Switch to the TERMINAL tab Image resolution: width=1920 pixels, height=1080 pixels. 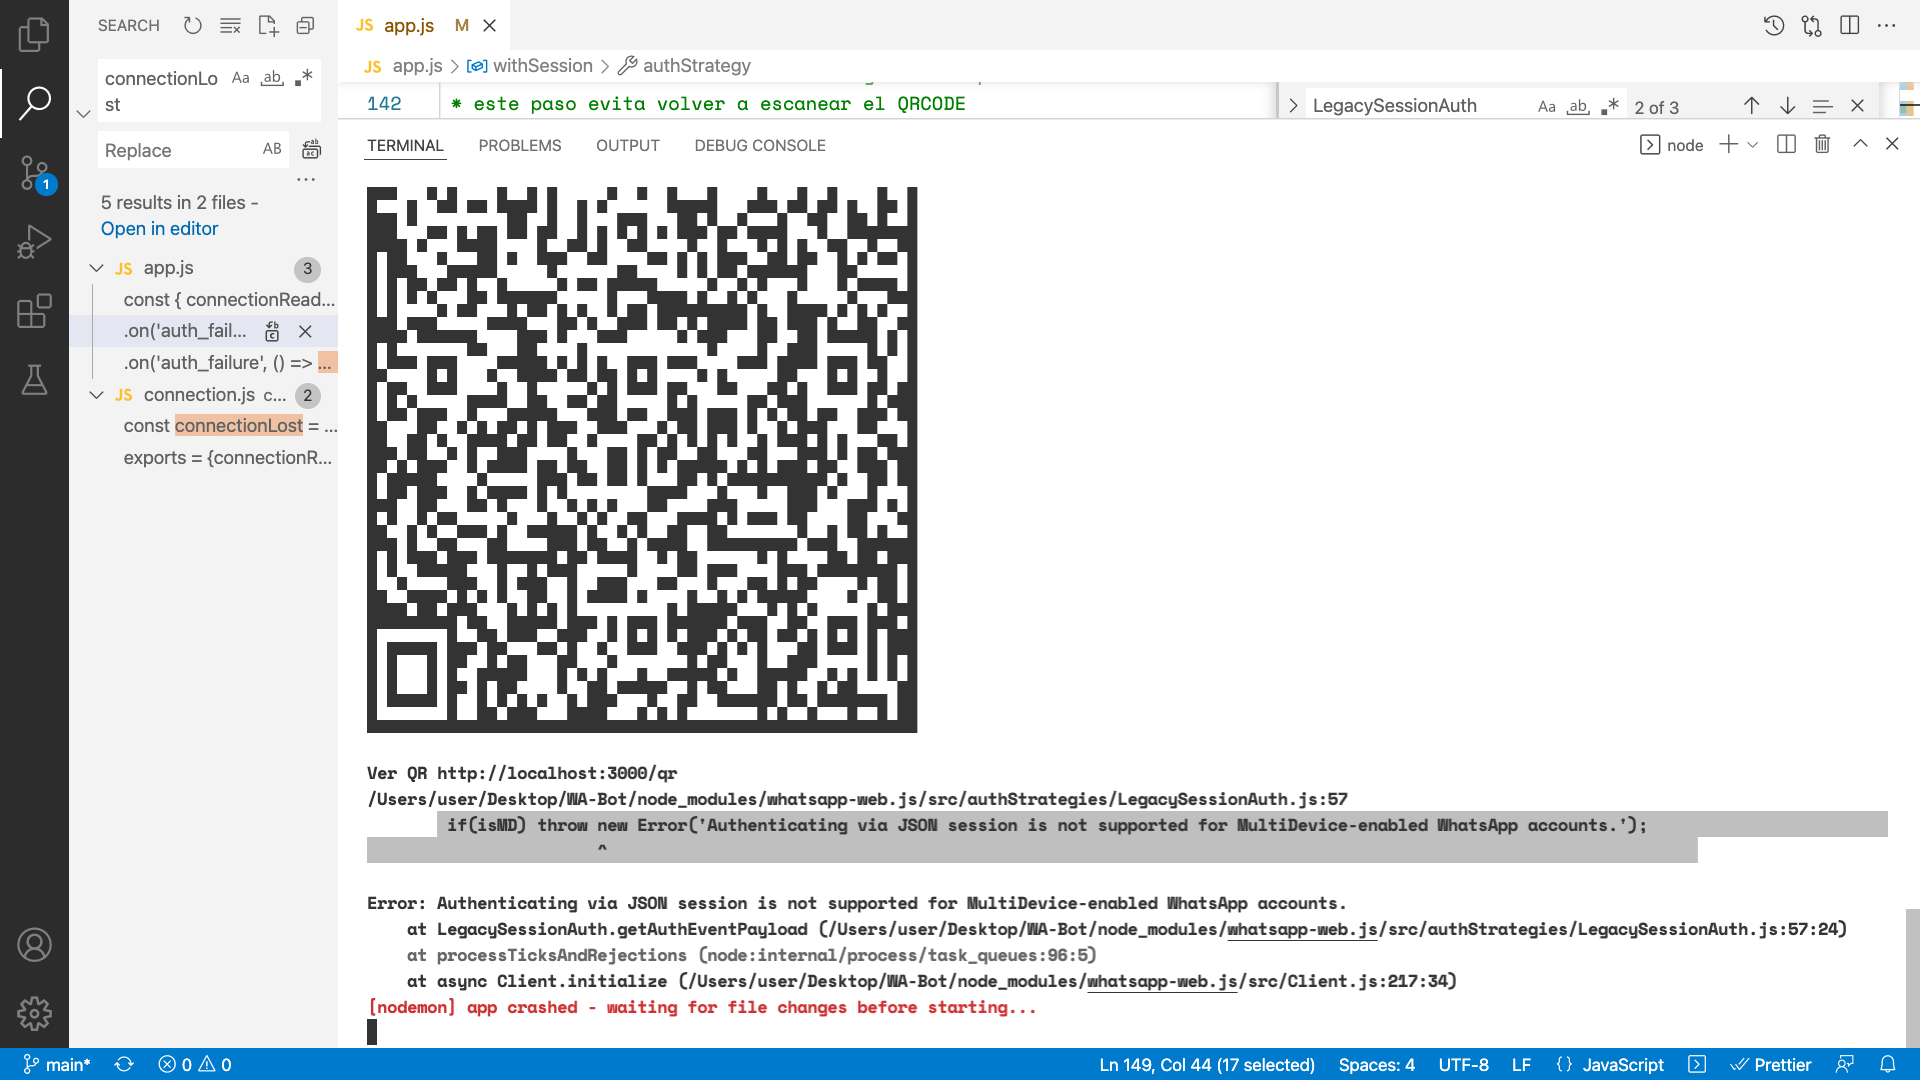pyautogui.click(x=405, y=145)
